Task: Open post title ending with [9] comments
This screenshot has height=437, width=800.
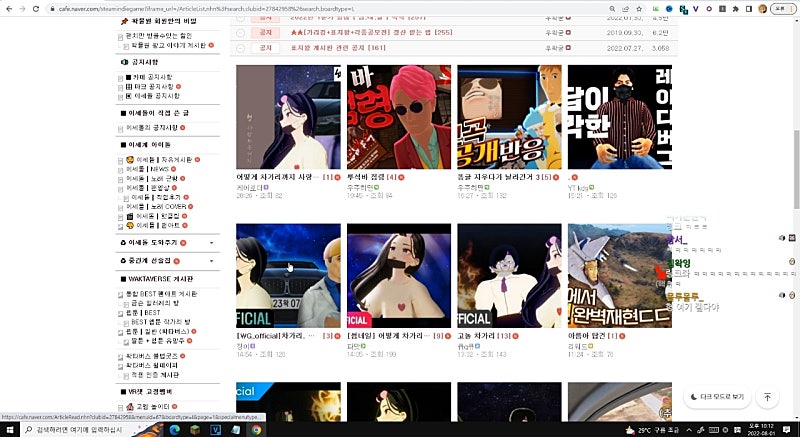Action: click(390, 336)
